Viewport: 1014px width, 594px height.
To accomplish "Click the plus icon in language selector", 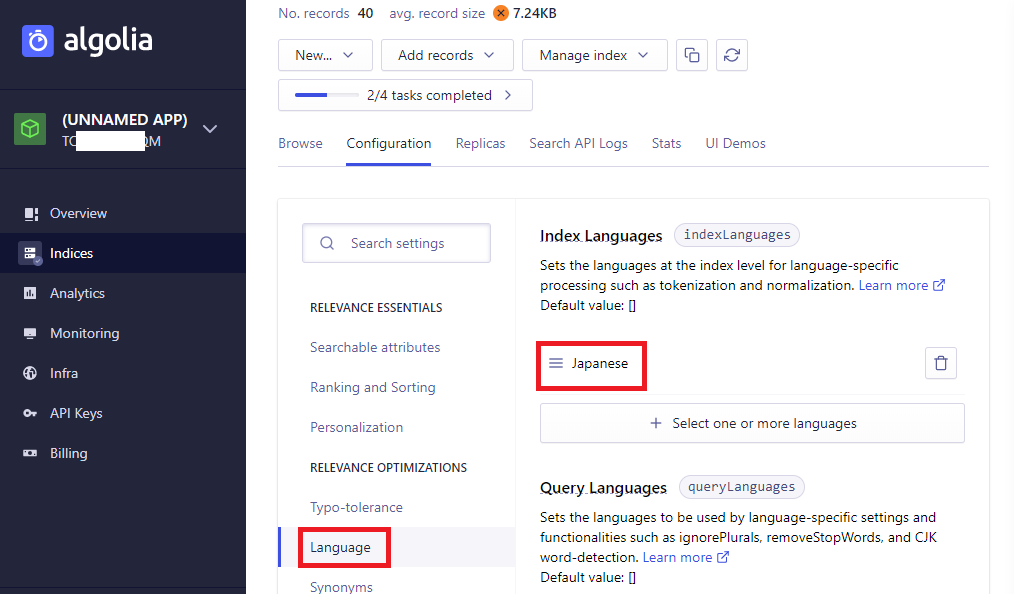I will tap(656, 423).
